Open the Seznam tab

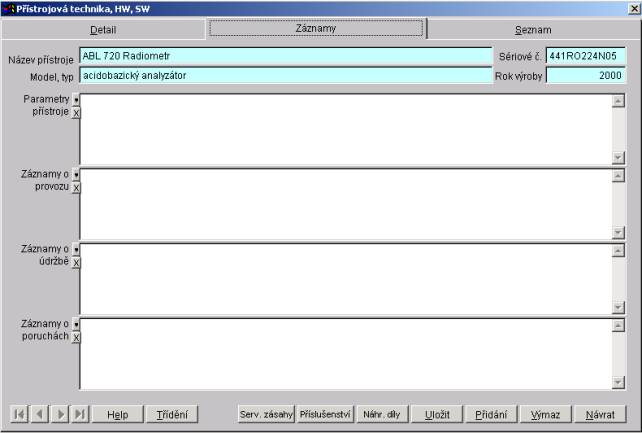pyautogui.click(x=532, y=30)
